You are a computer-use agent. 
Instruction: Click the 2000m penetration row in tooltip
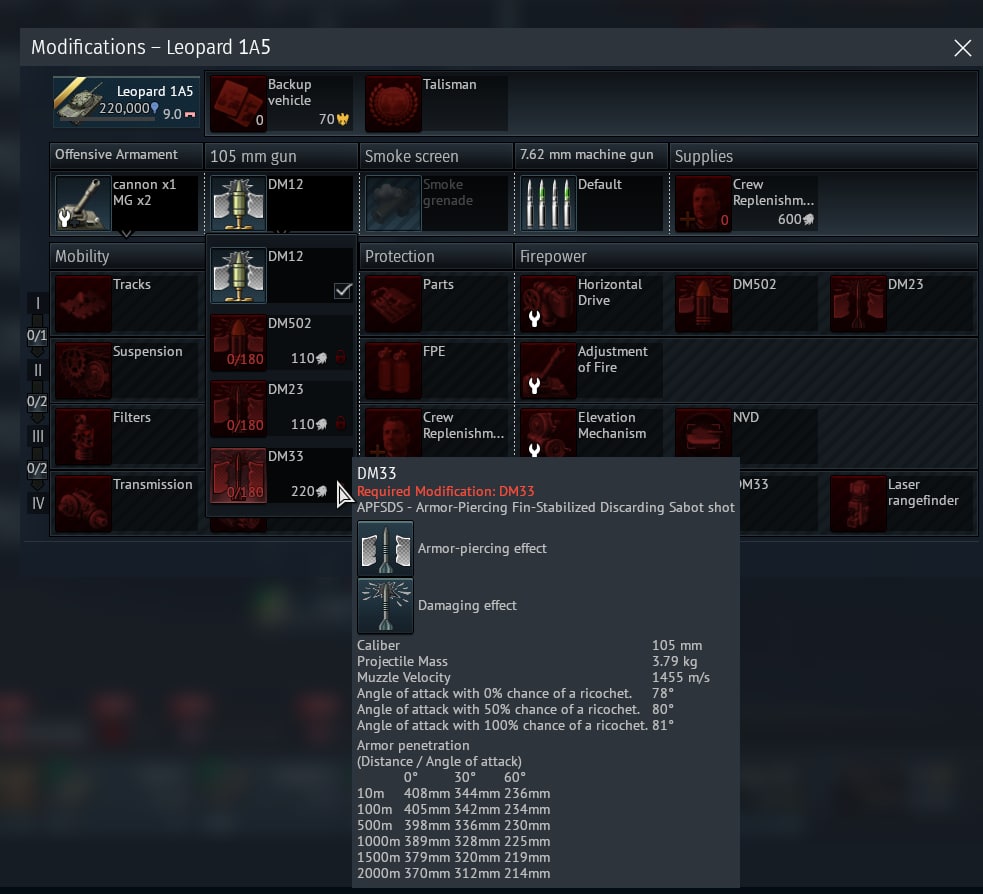pyautogui.click(x=453, y=873)
